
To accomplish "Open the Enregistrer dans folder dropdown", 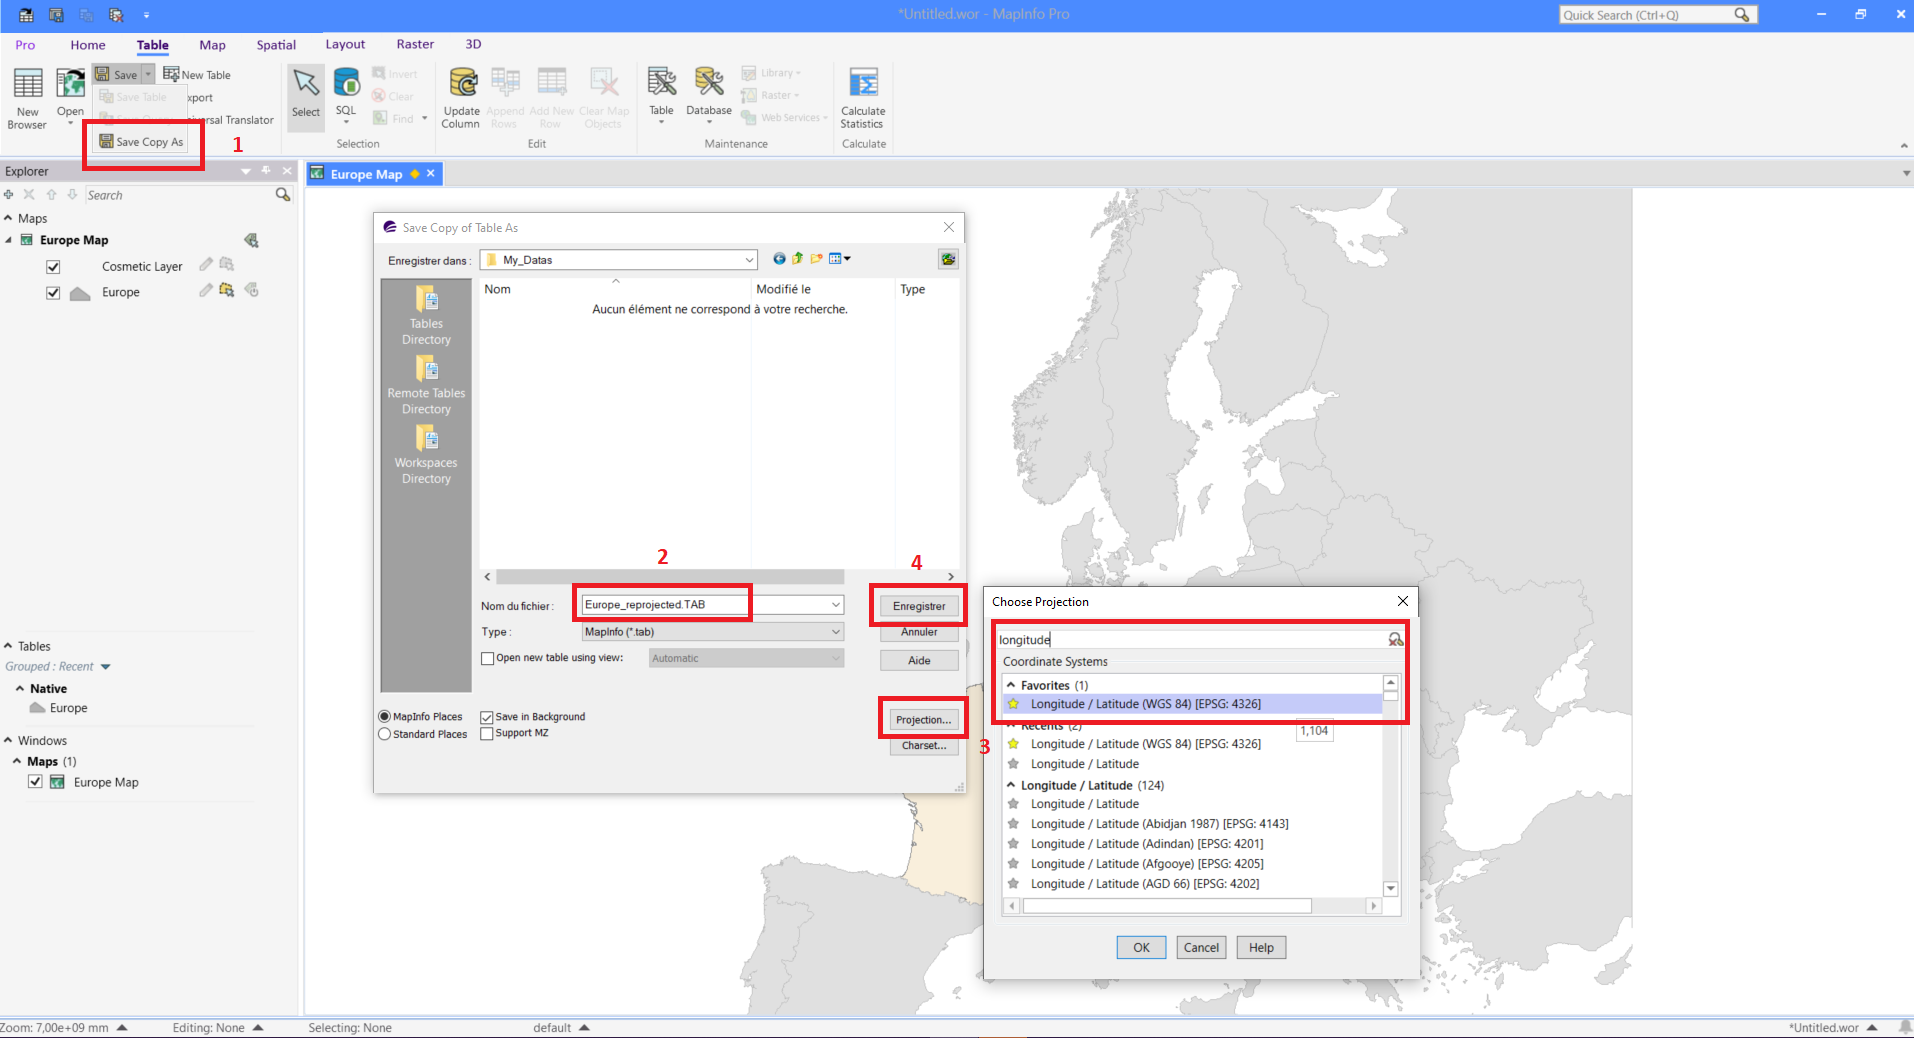I will [749, 260].
